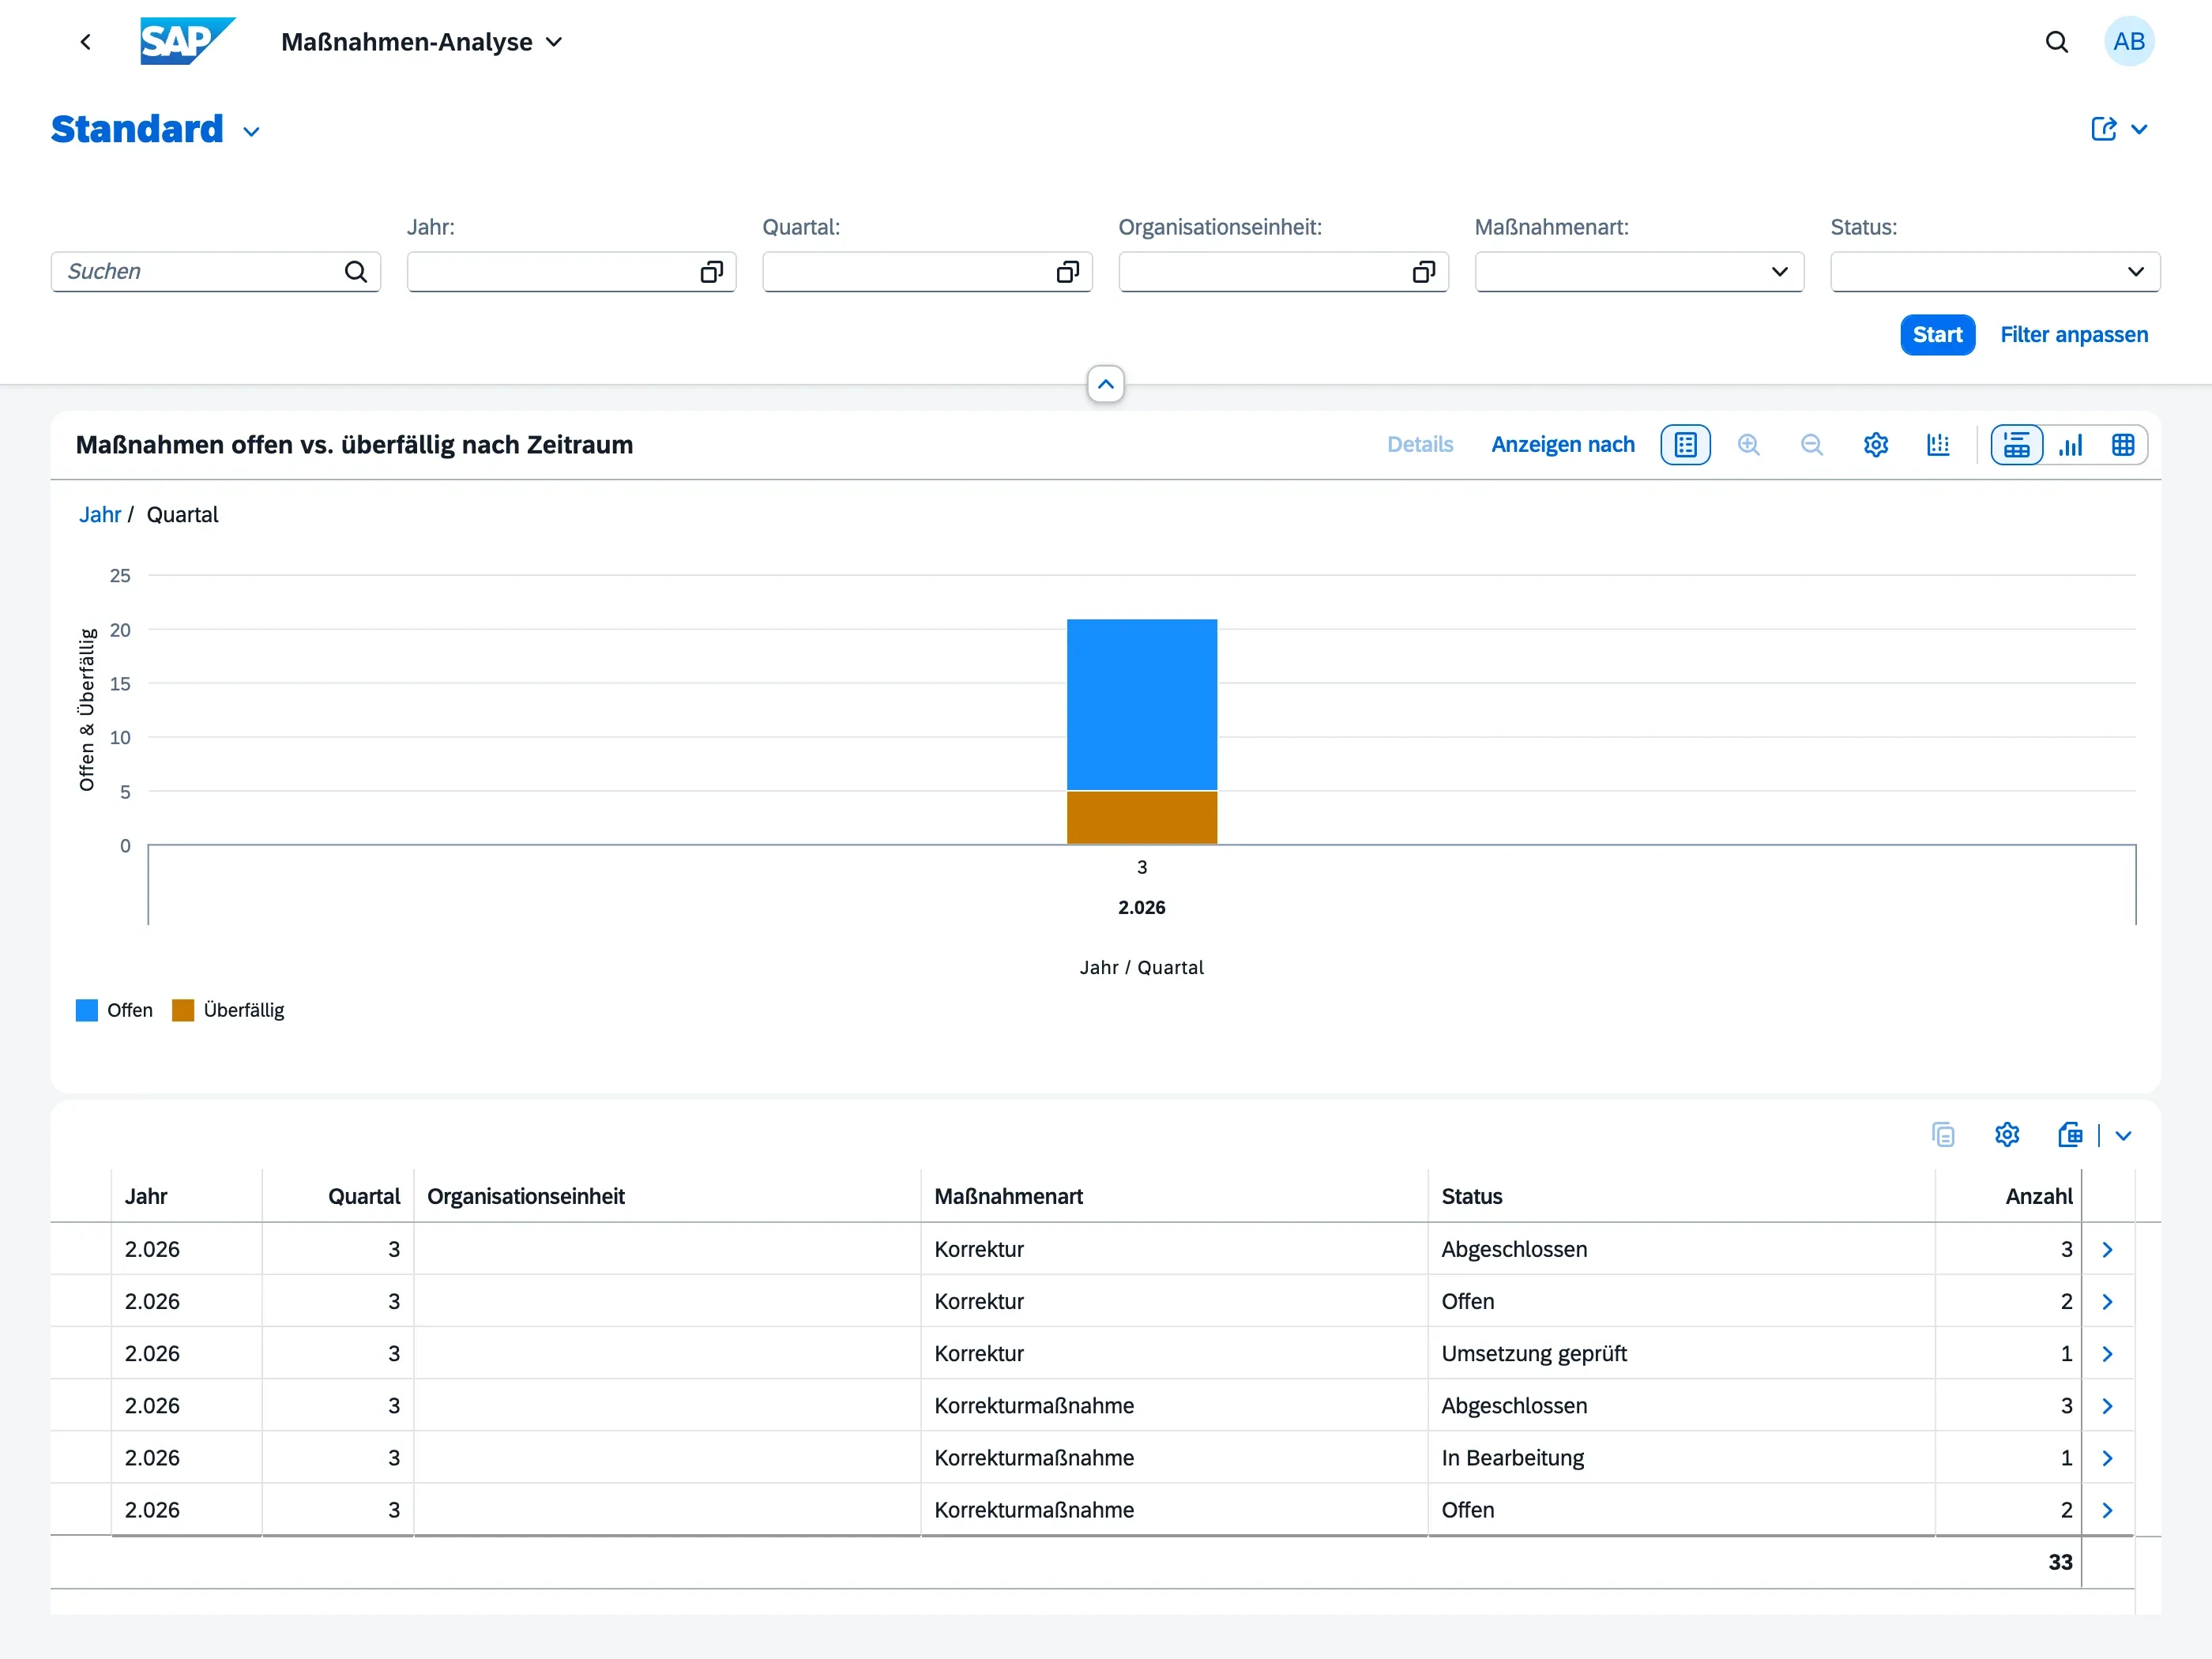Switch to table-only view
The height and width of the screenshot is (1659, 2212).
(2122, 445)
